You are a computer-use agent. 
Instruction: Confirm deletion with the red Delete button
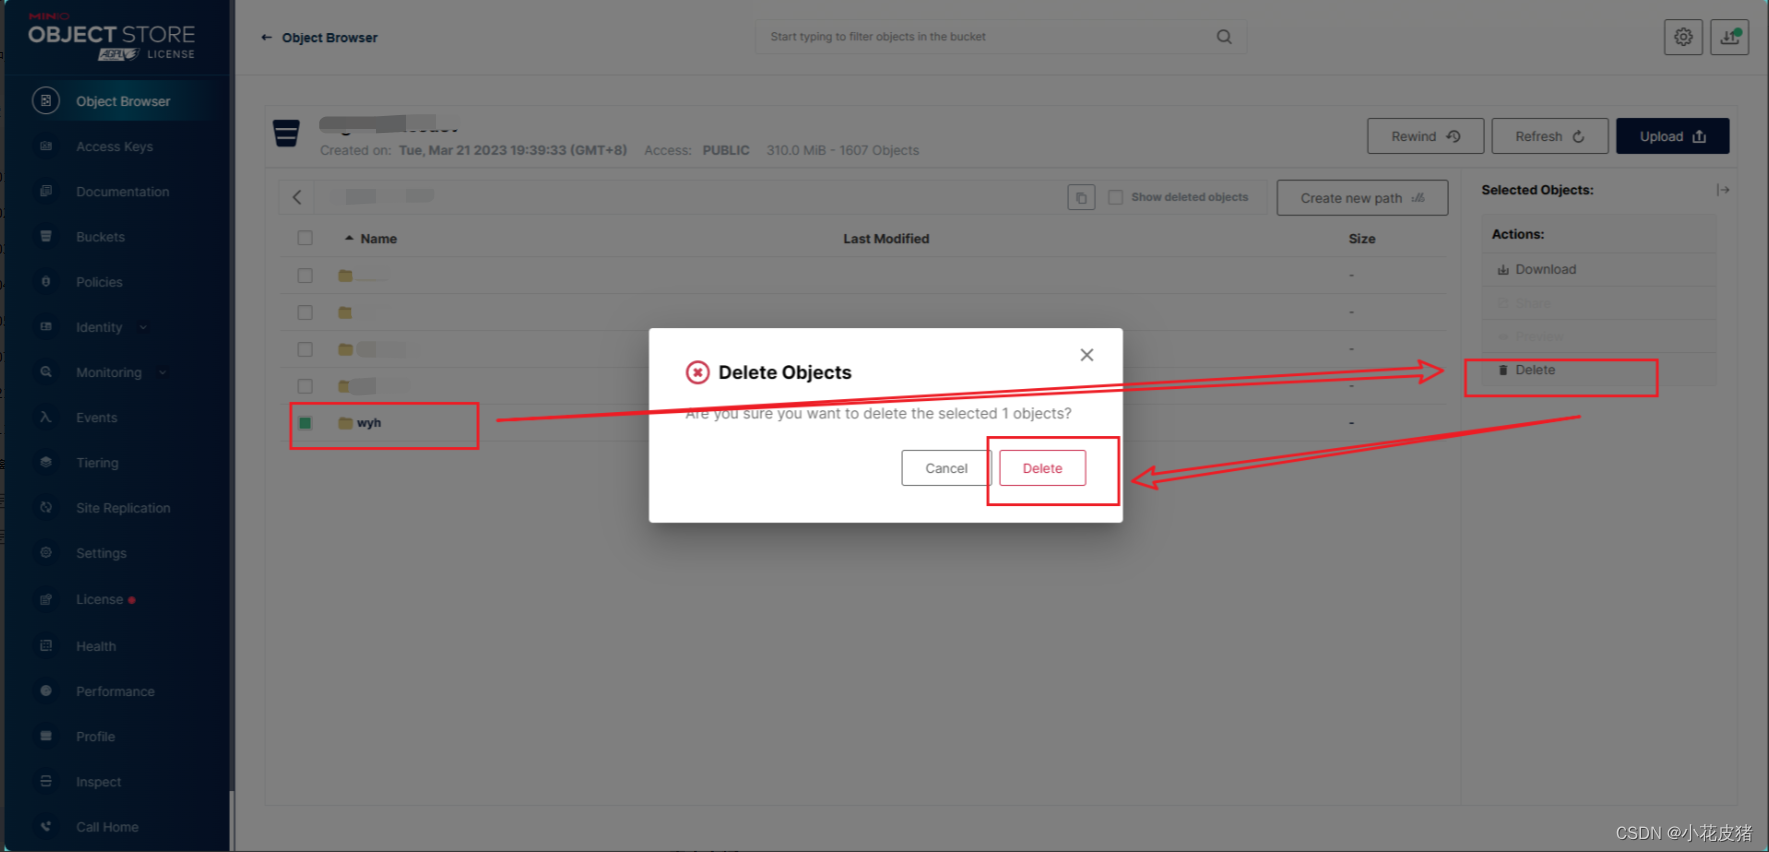coord(1042,468)
